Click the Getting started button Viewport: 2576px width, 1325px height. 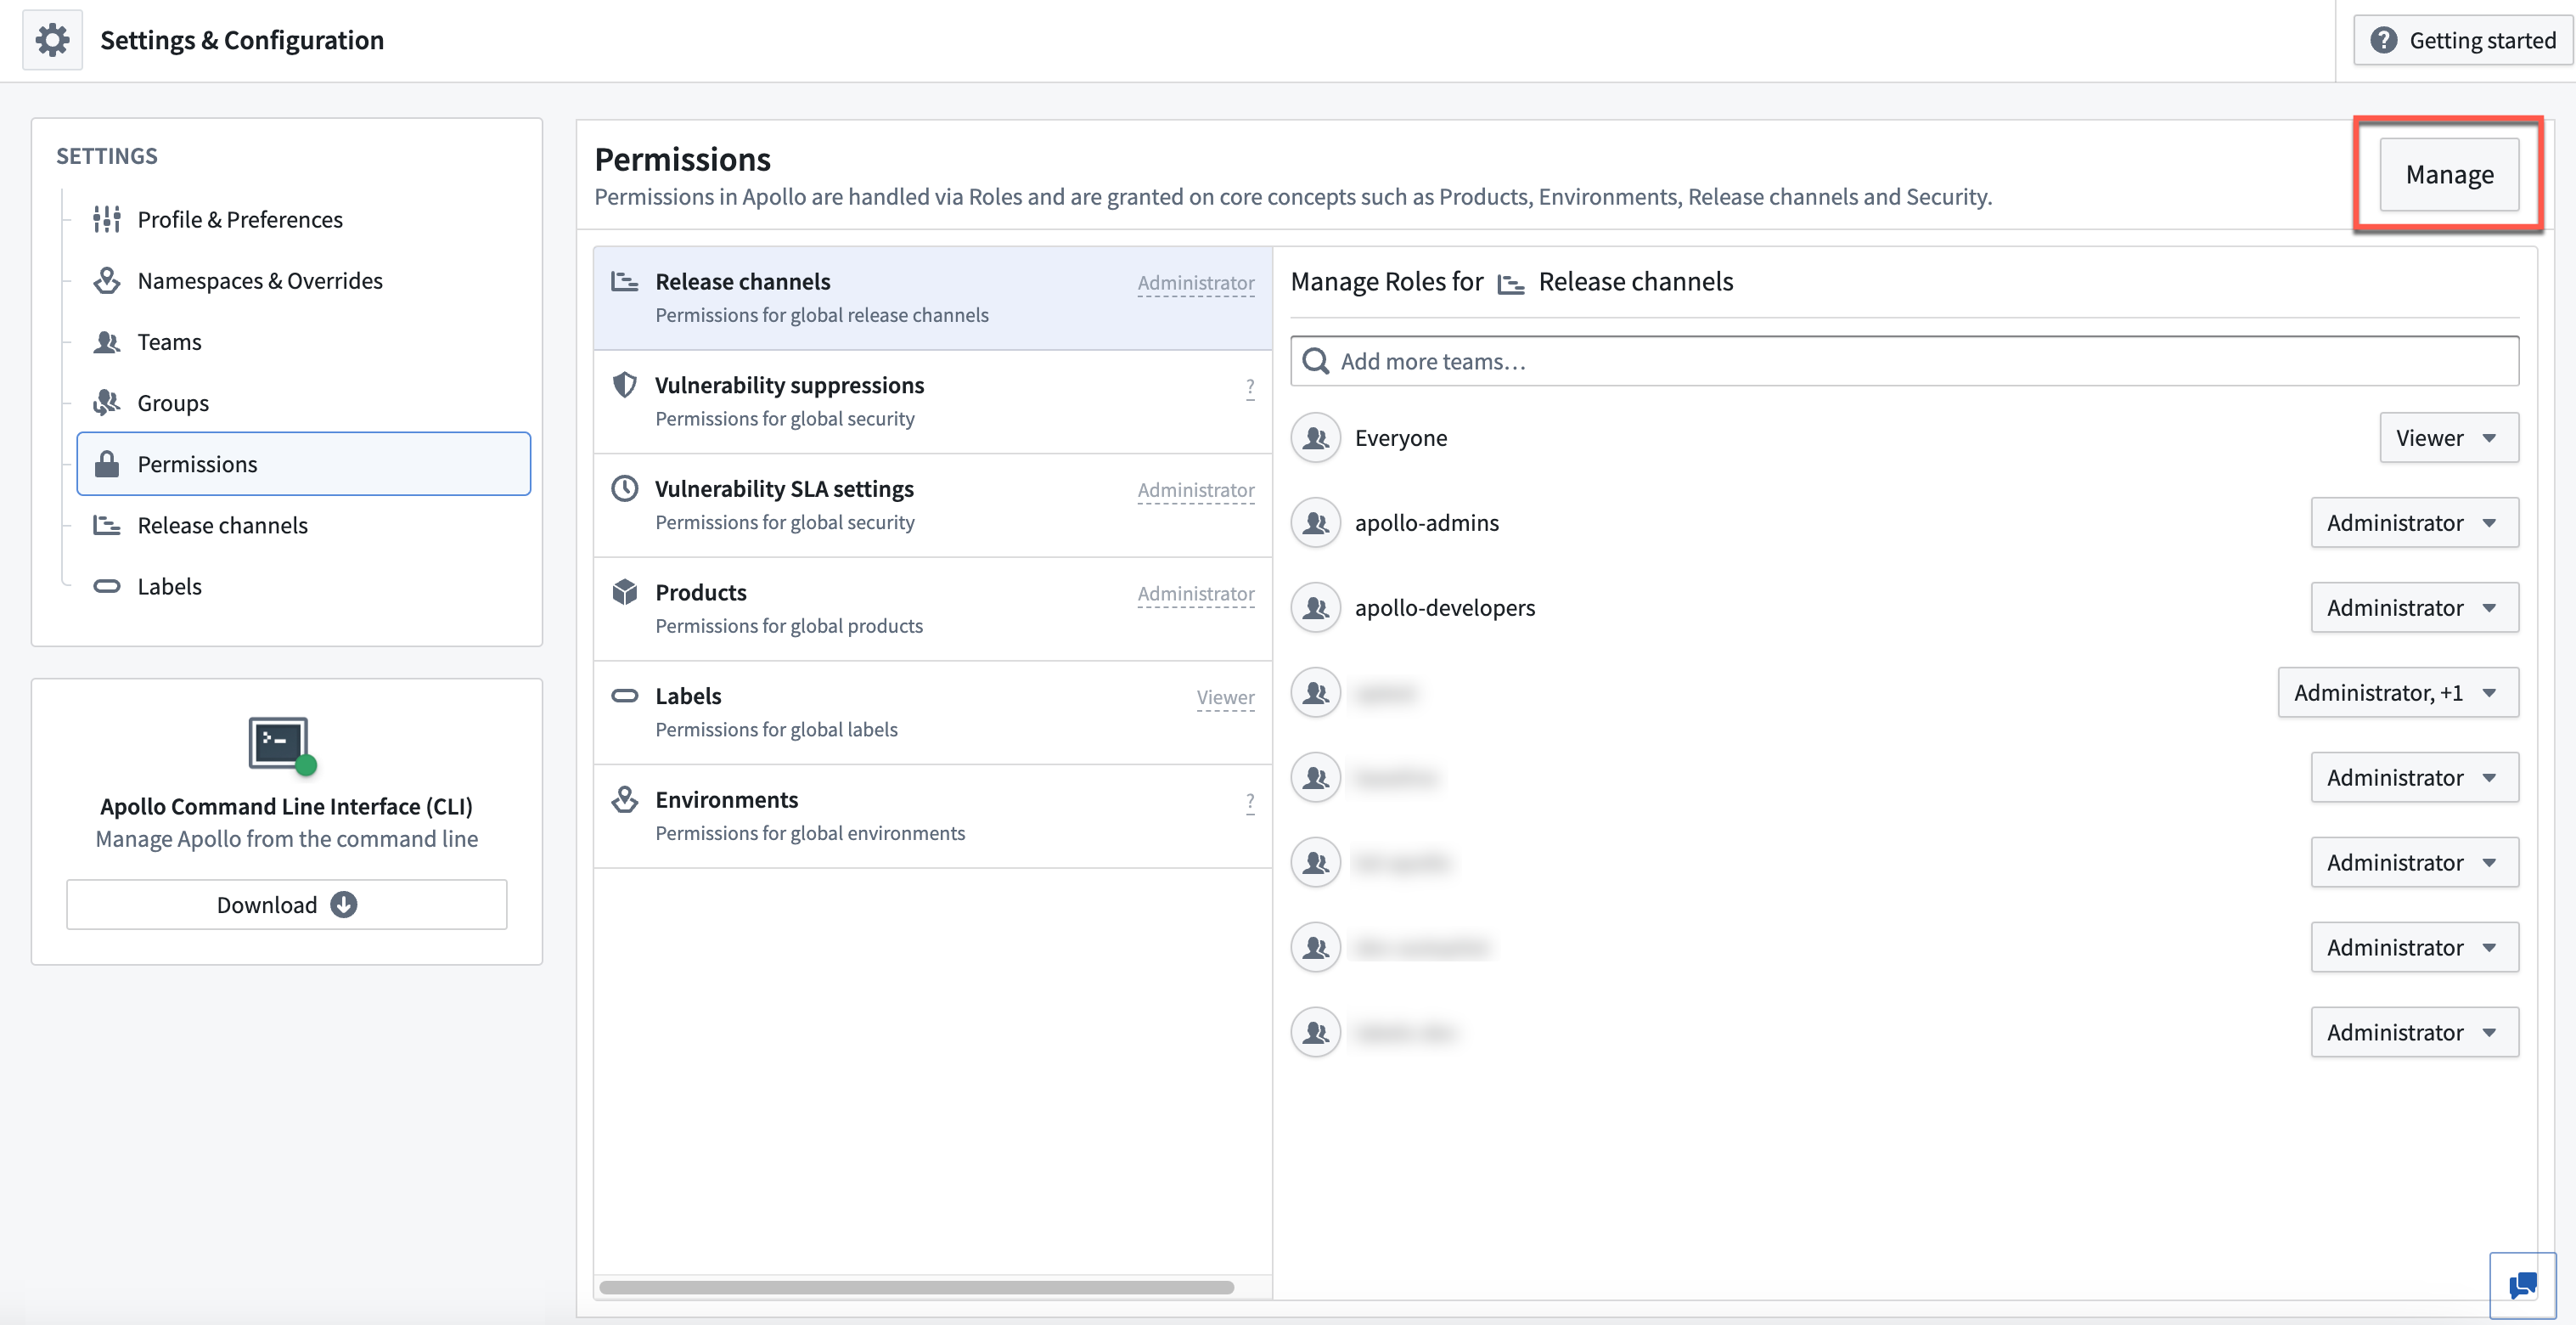click(2464, 40)
